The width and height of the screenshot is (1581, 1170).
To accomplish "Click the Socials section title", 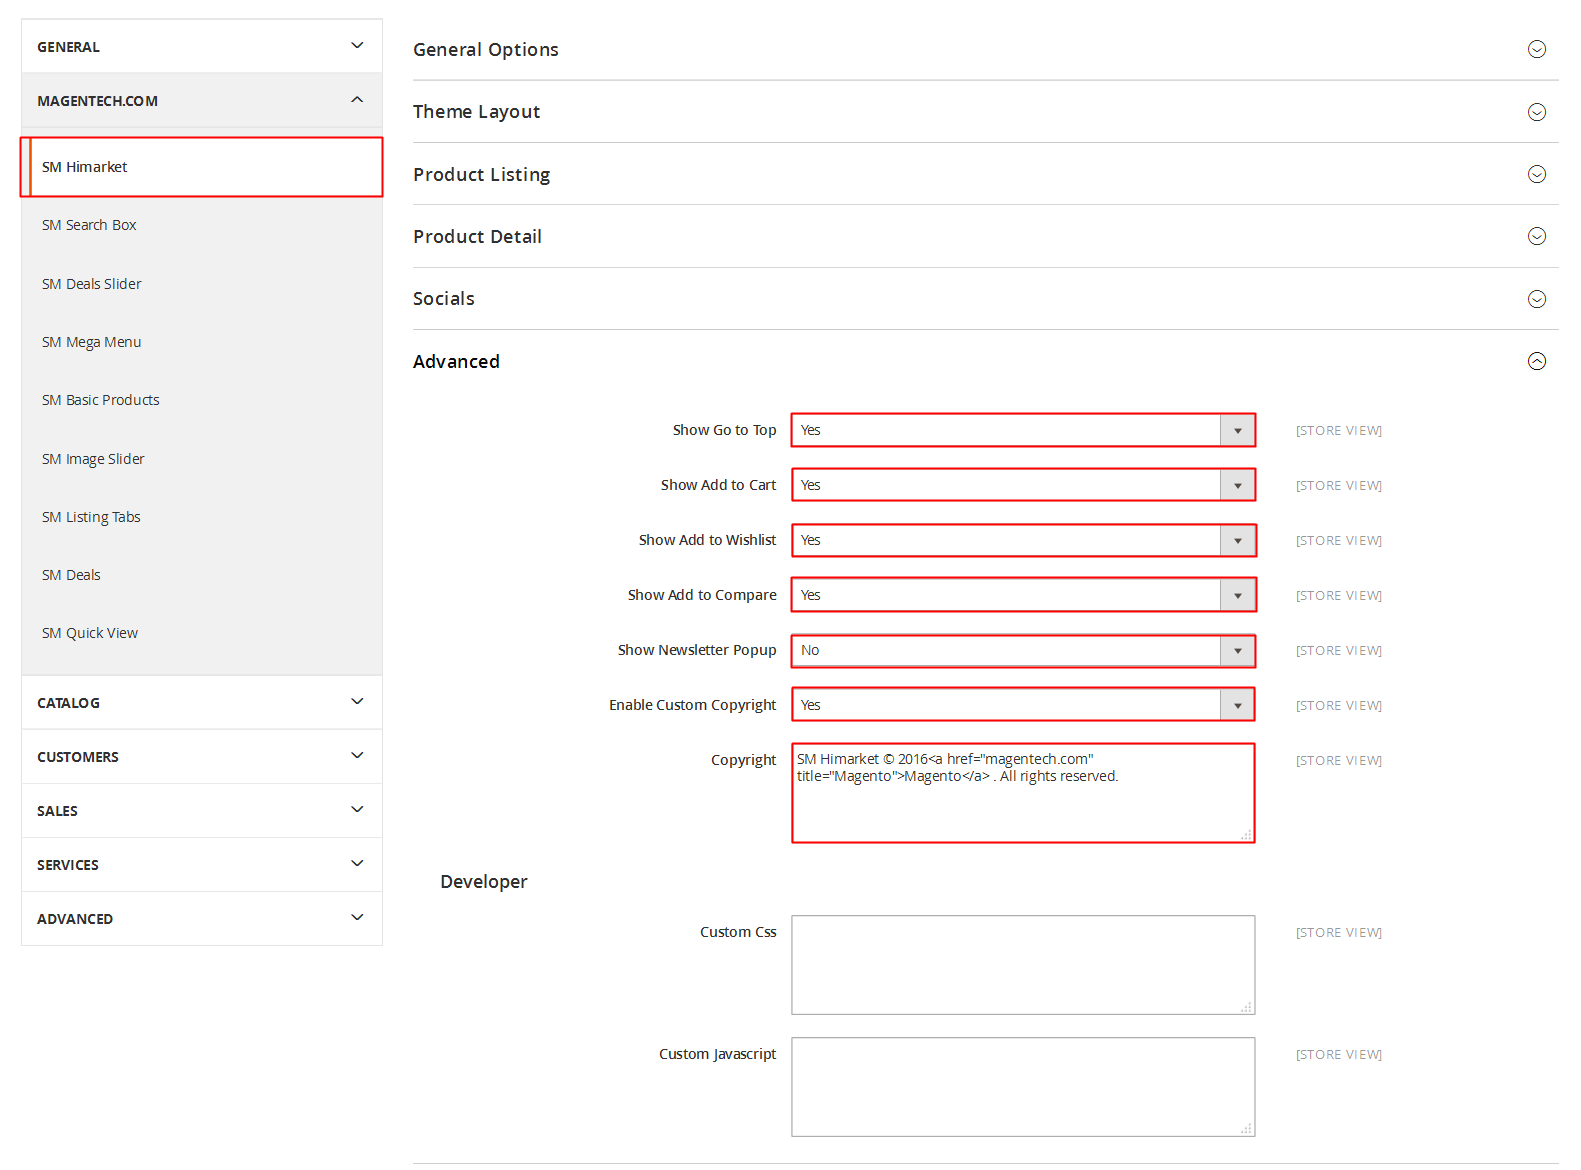I will click(444, 299).
